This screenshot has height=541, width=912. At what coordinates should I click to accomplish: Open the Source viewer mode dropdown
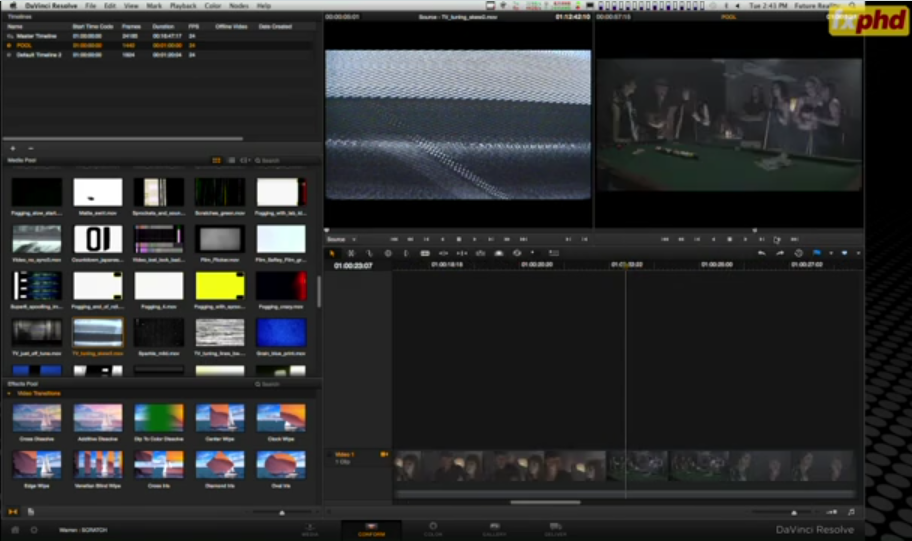pos(341,239)
